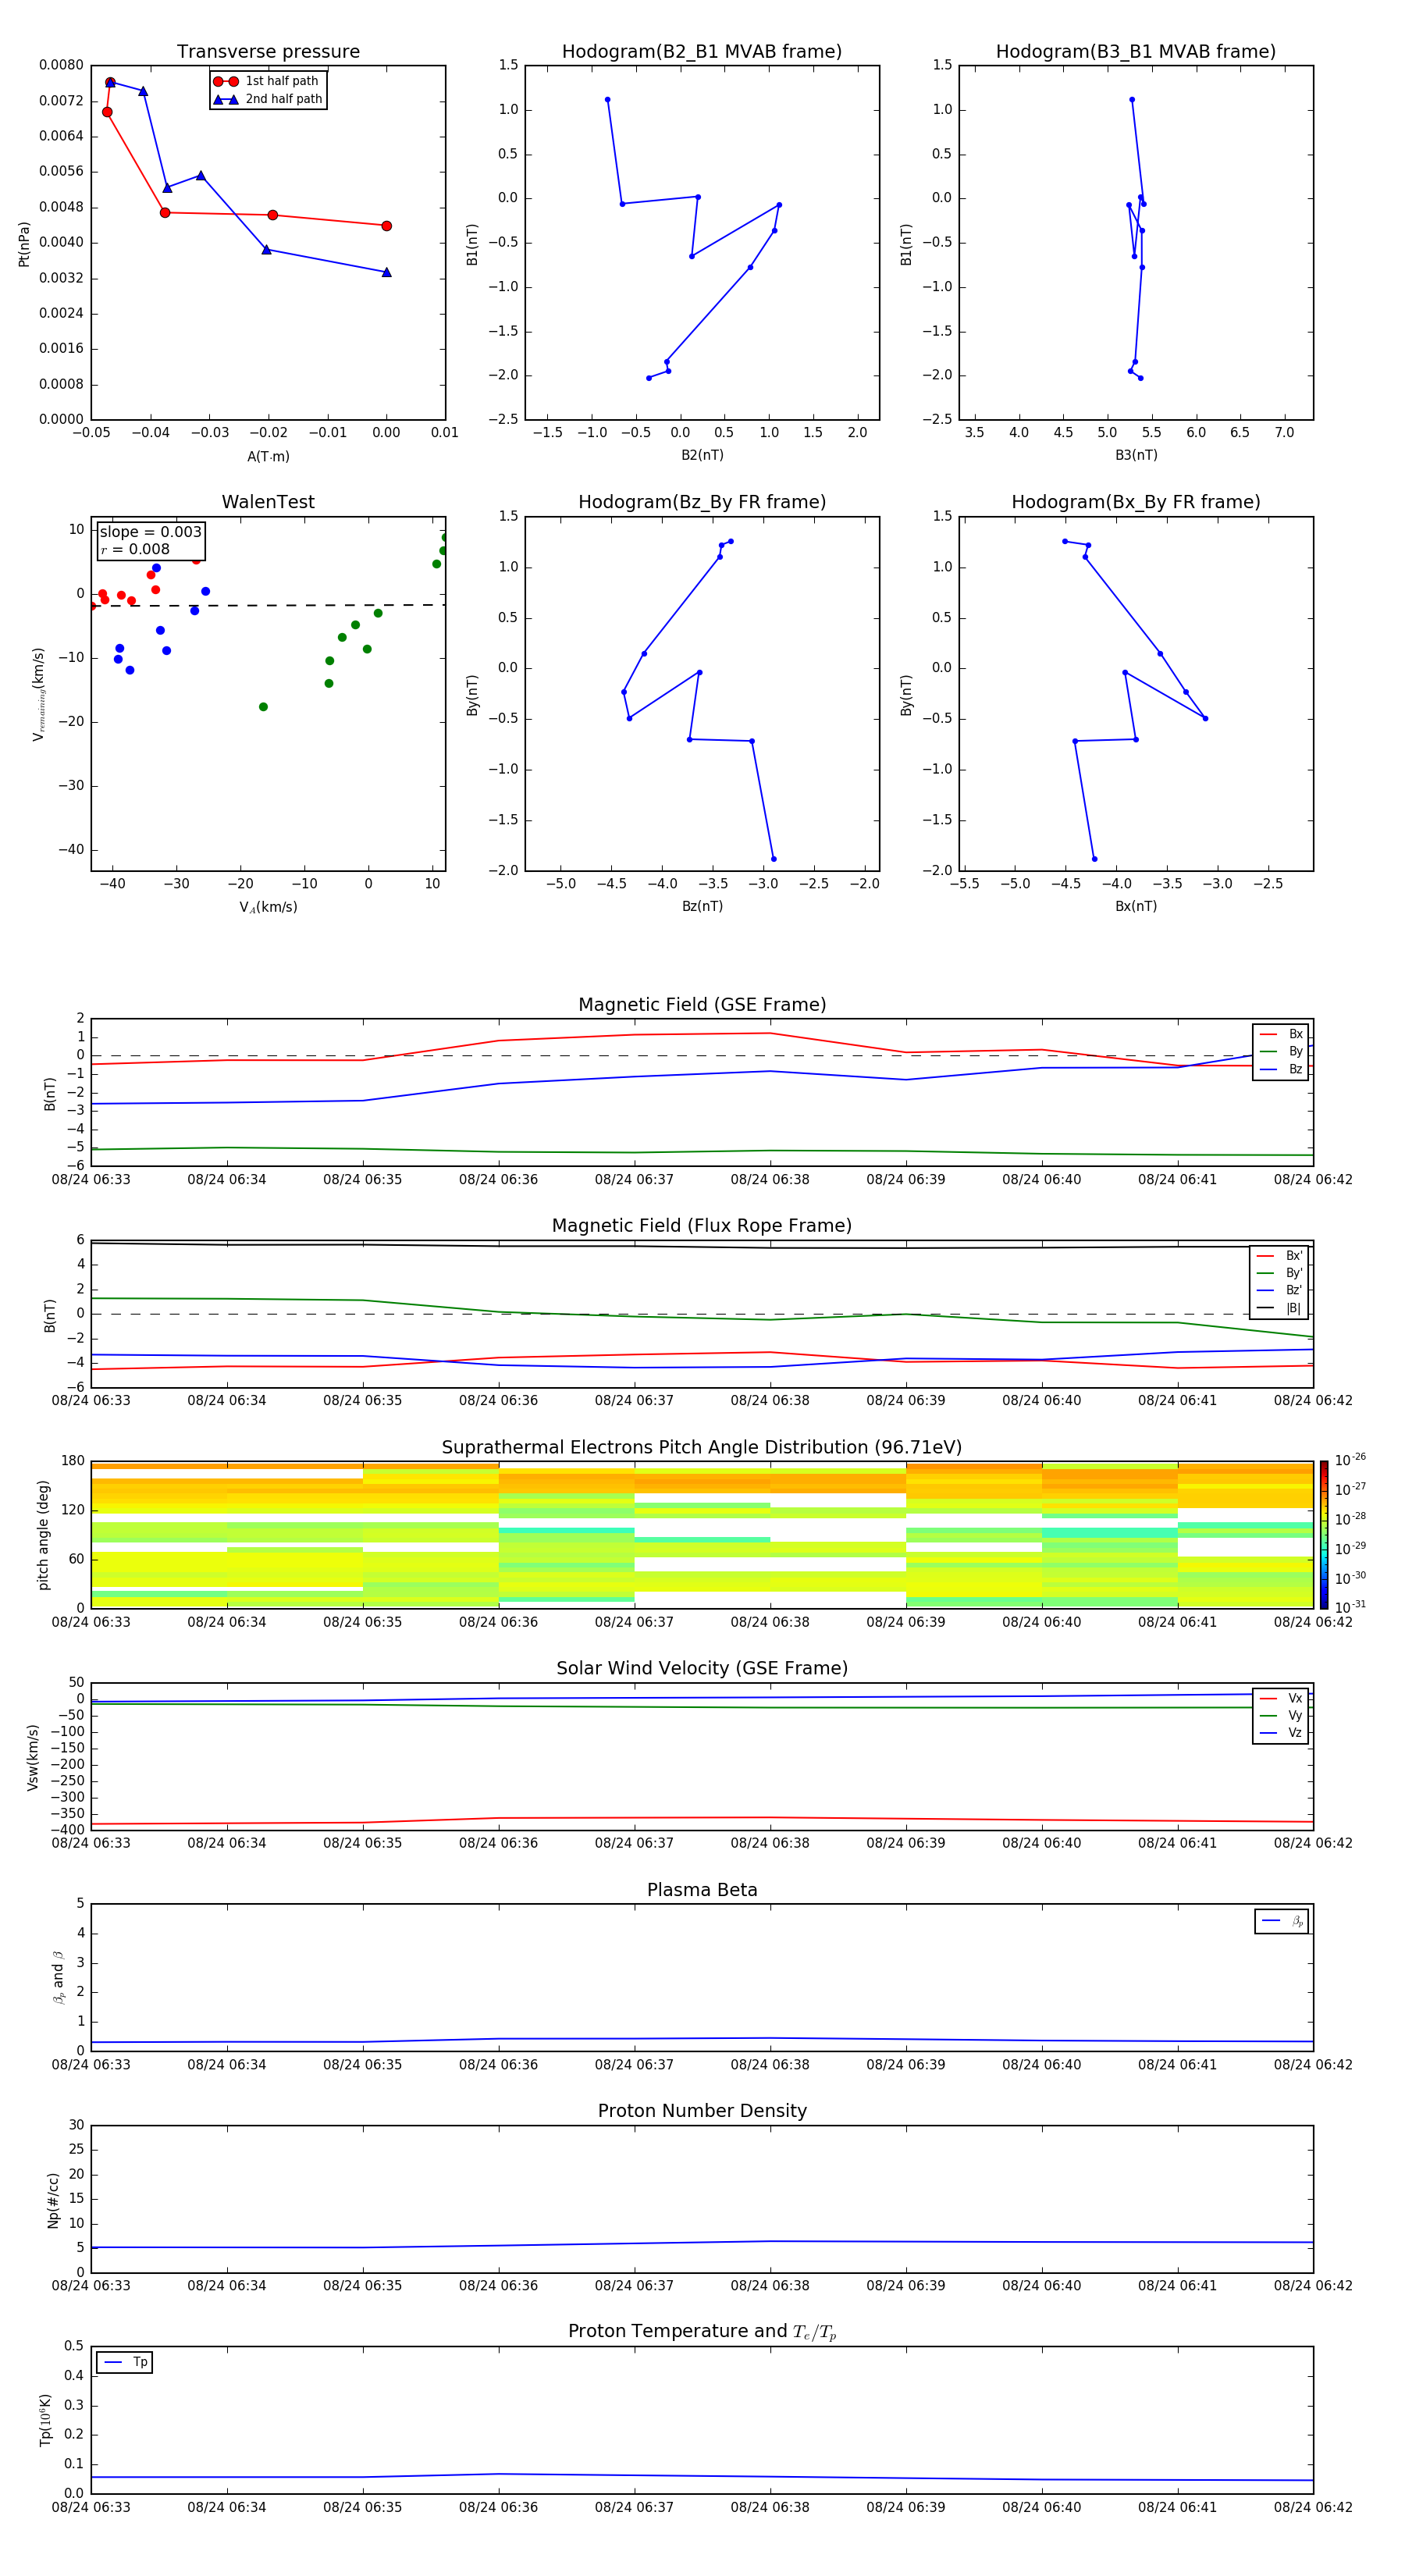The height and width of the screenshot is (2576, 1405).
Task: Click the Suprathermal Electrons Pitch Angle Distribution title
Action: pos(702,1448)
